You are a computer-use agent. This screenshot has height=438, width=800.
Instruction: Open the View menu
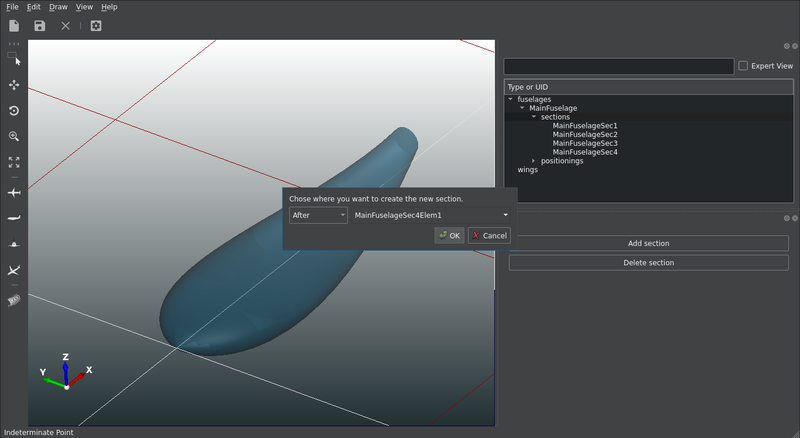[x=85, y=7]
